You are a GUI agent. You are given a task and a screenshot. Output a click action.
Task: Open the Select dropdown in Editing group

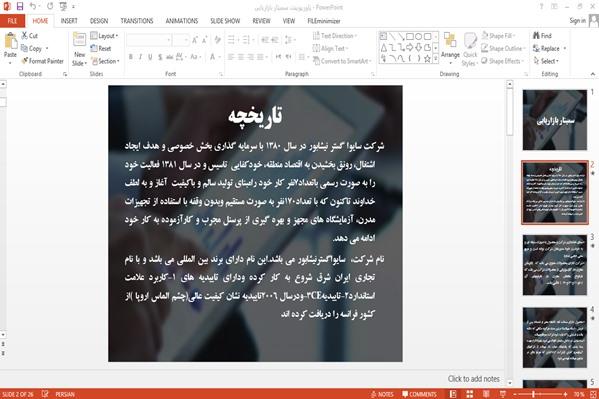point(546,61)
